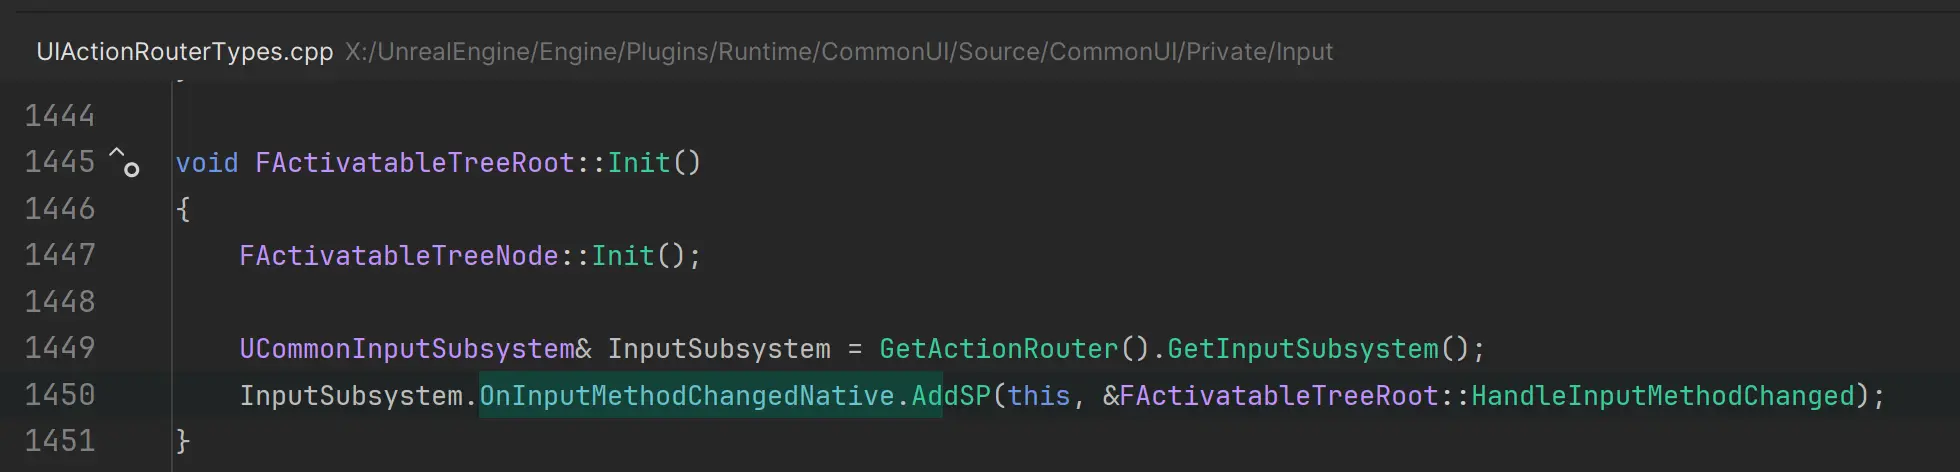
Task: Click the UCommonInputSubsystem type name
Action: [407, 349]
